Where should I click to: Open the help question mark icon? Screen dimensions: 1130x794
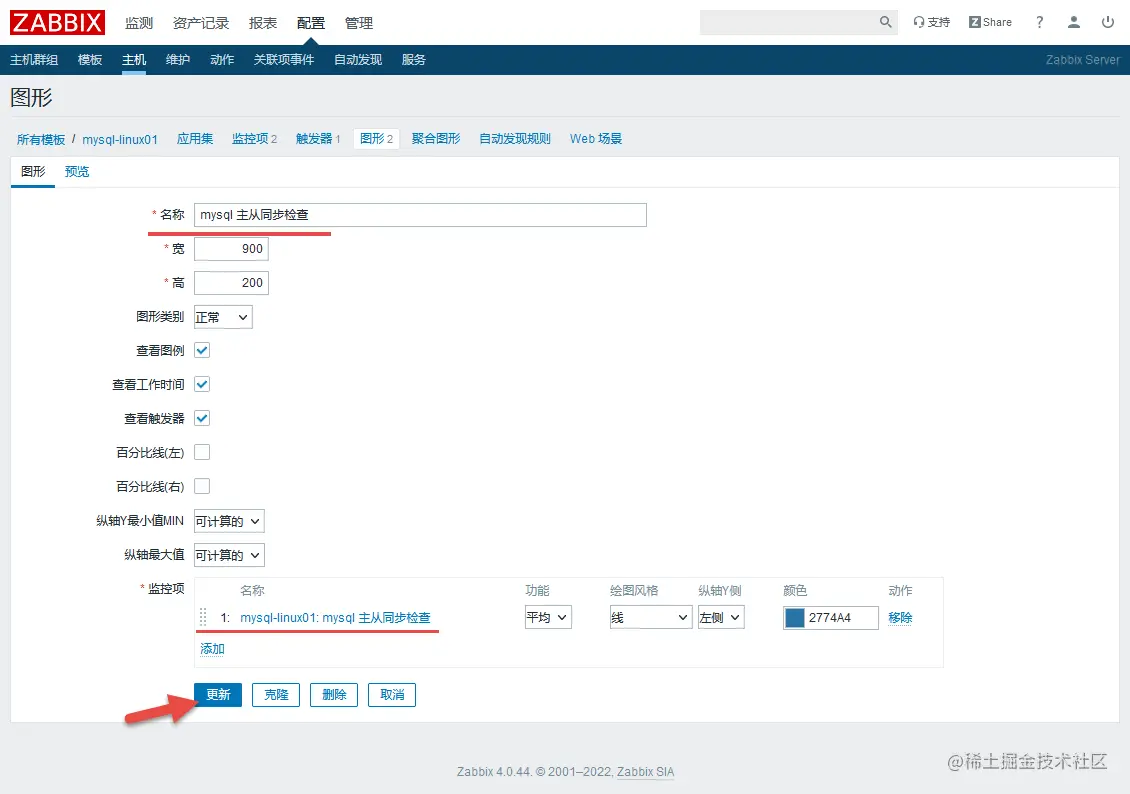1039,22
